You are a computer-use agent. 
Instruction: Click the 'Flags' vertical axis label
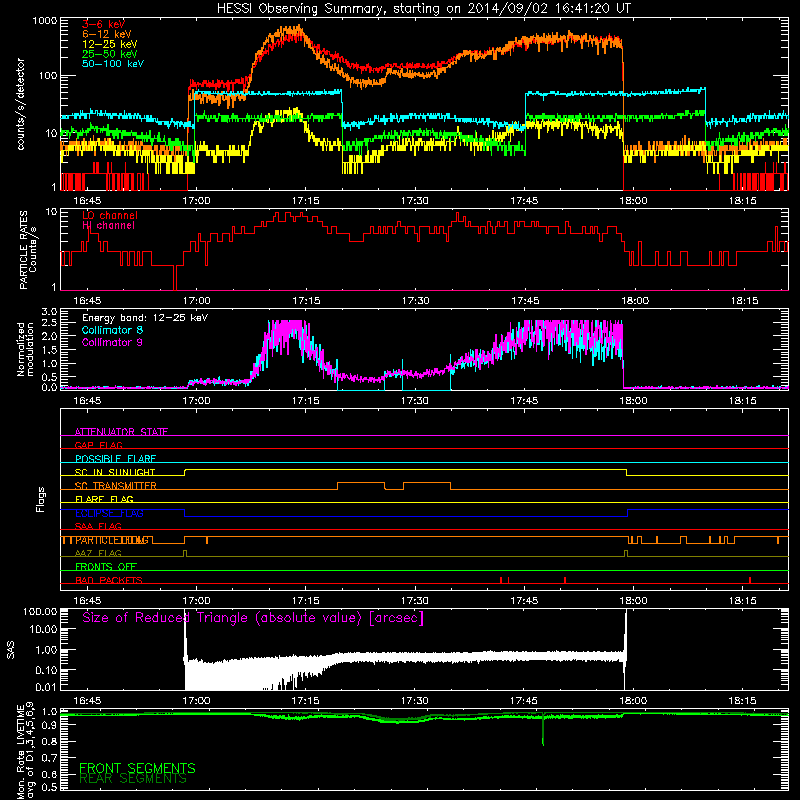click(41, 499)
